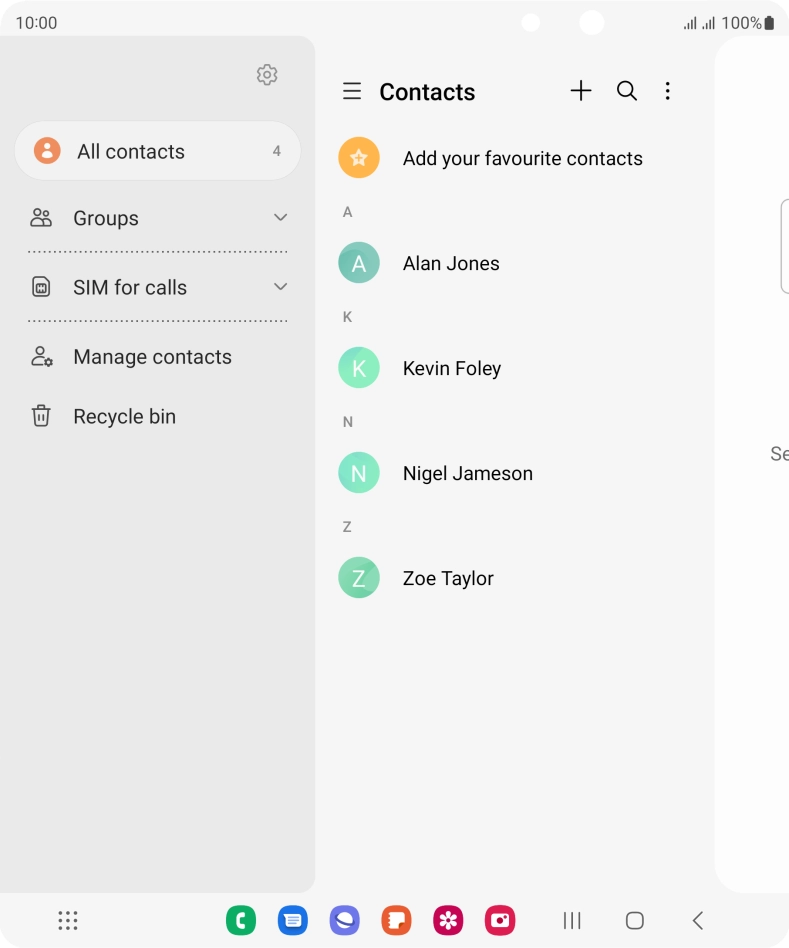Open the app drawer grid icon
Screen dimensions: 789x948
[x=68, y=920]
